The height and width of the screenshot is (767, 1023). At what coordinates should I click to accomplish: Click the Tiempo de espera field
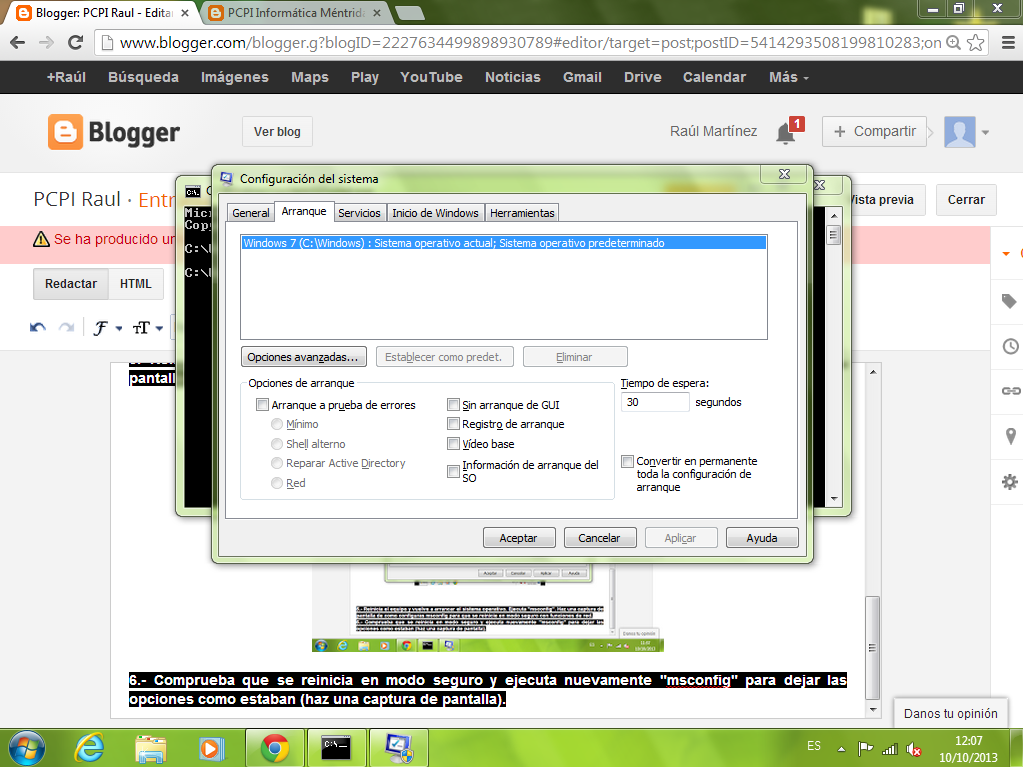click(654, 402)
